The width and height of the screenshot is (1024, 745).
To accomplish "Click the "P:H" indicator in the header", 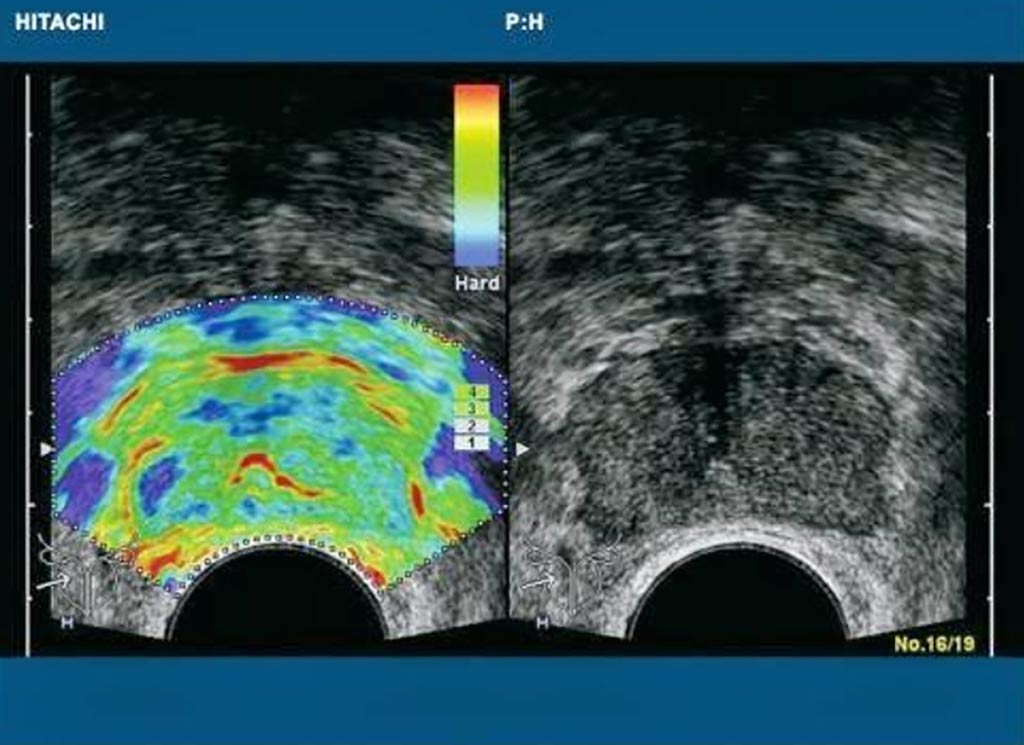I will coord(524,22).
